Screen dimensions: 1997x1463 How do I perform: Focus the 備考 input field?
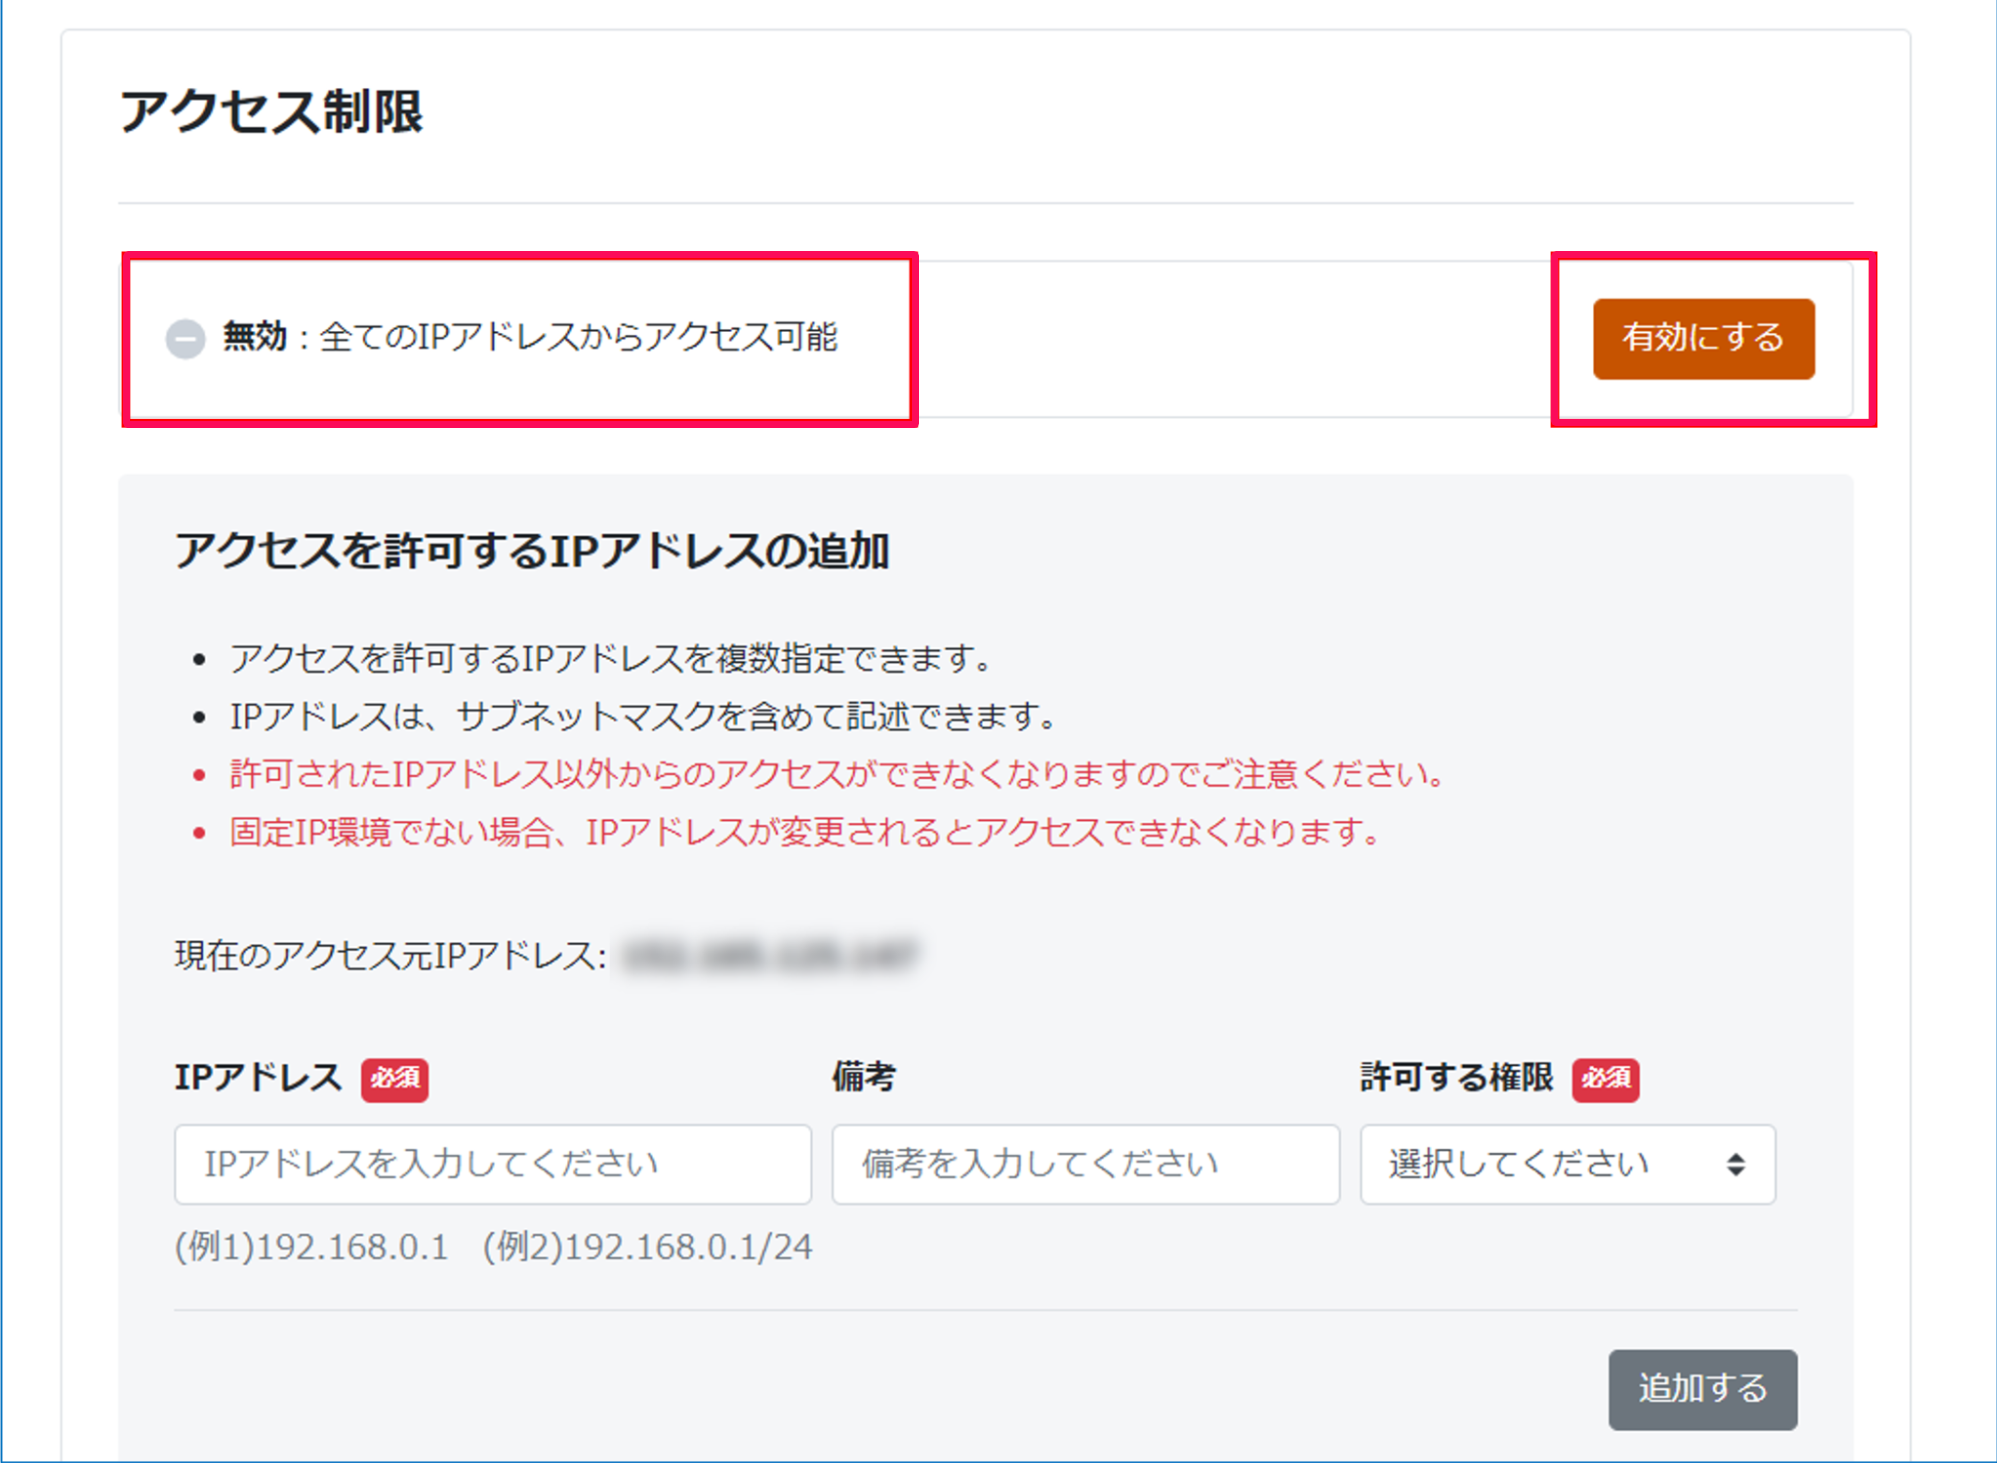(x=1085, y=1164)
